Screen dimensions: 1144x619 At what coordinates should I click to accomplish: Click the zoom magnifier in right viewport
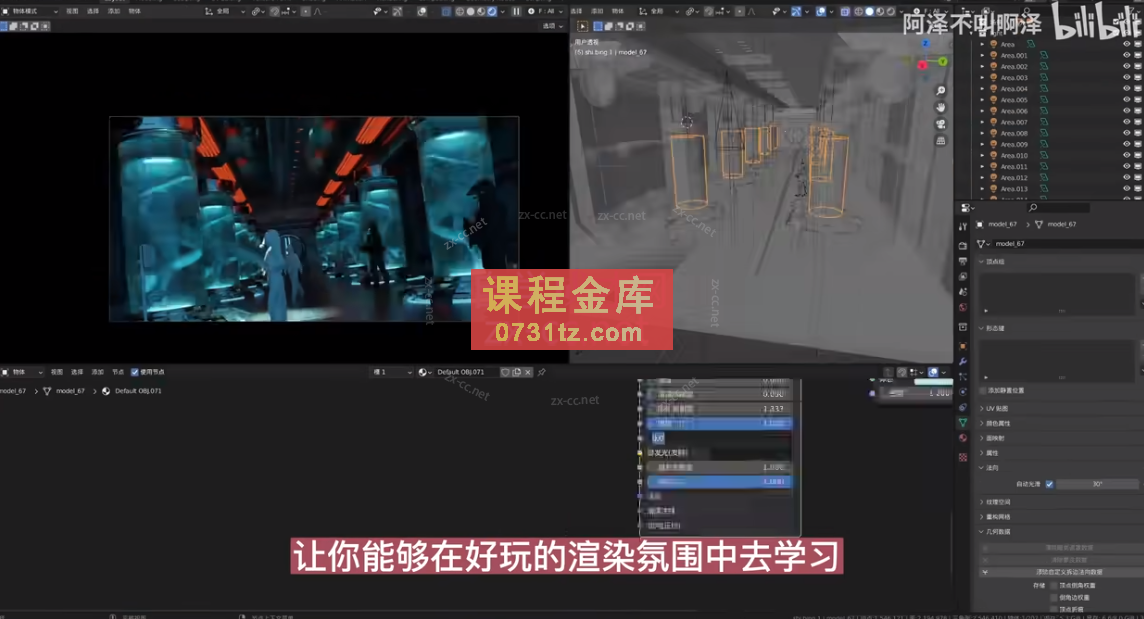pyautogui.click(x=941, y=91)
